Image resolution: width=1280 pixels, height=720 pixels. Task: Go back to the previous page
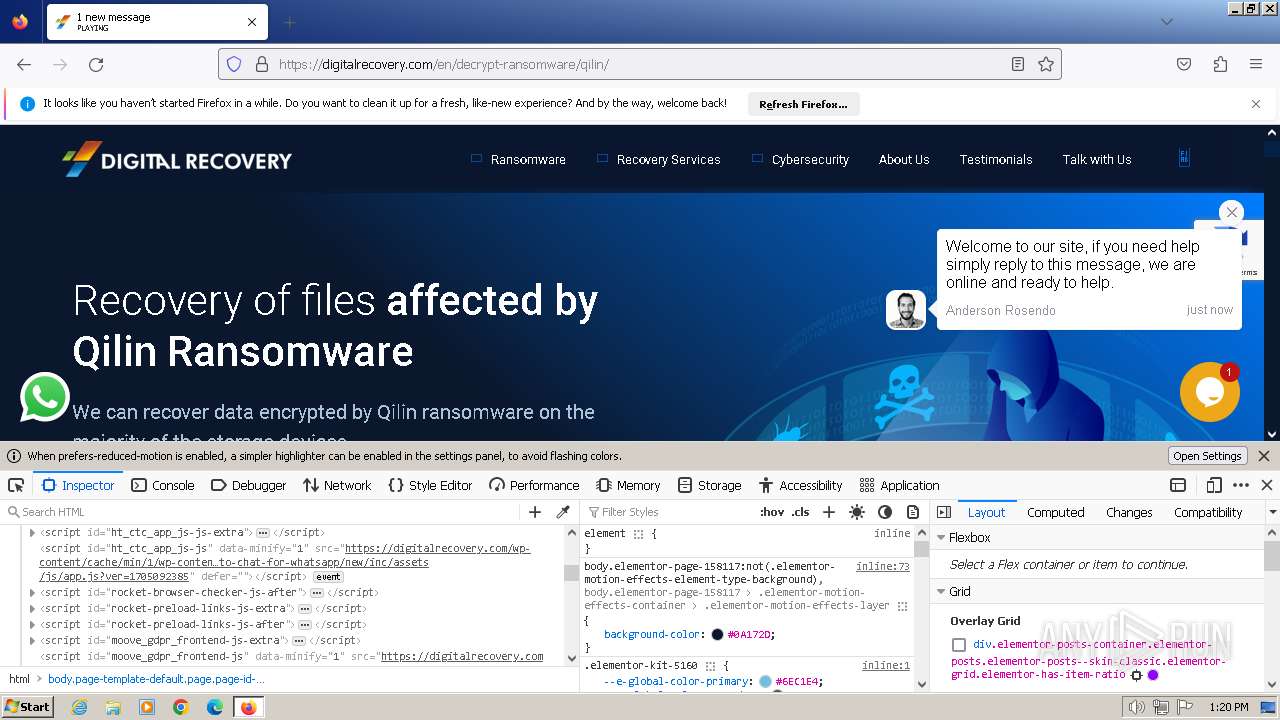click(x=24, y=64)
